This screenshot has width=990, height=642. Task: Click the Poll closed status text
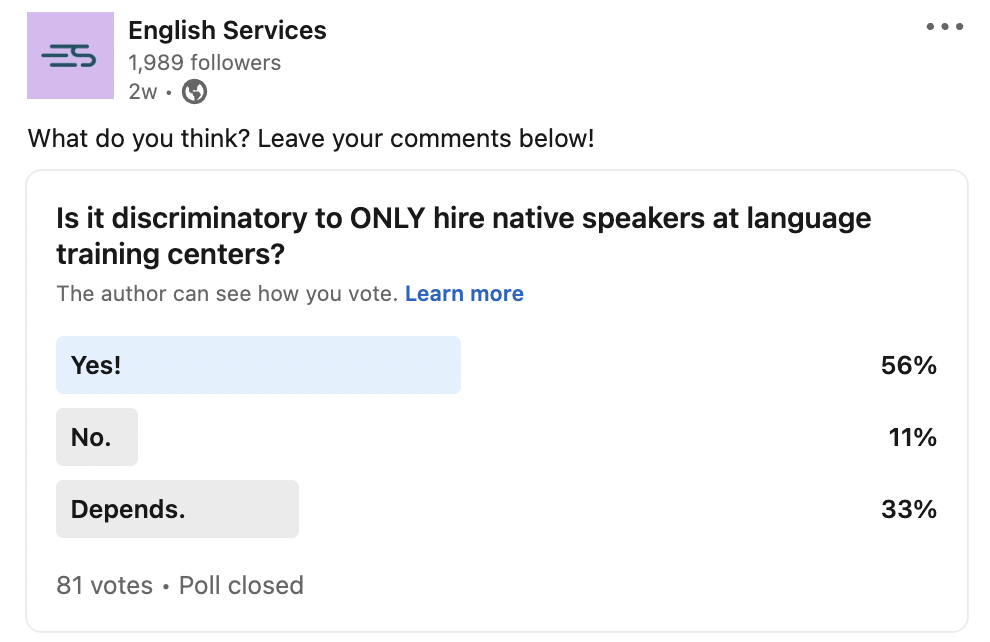pos(241,585)
